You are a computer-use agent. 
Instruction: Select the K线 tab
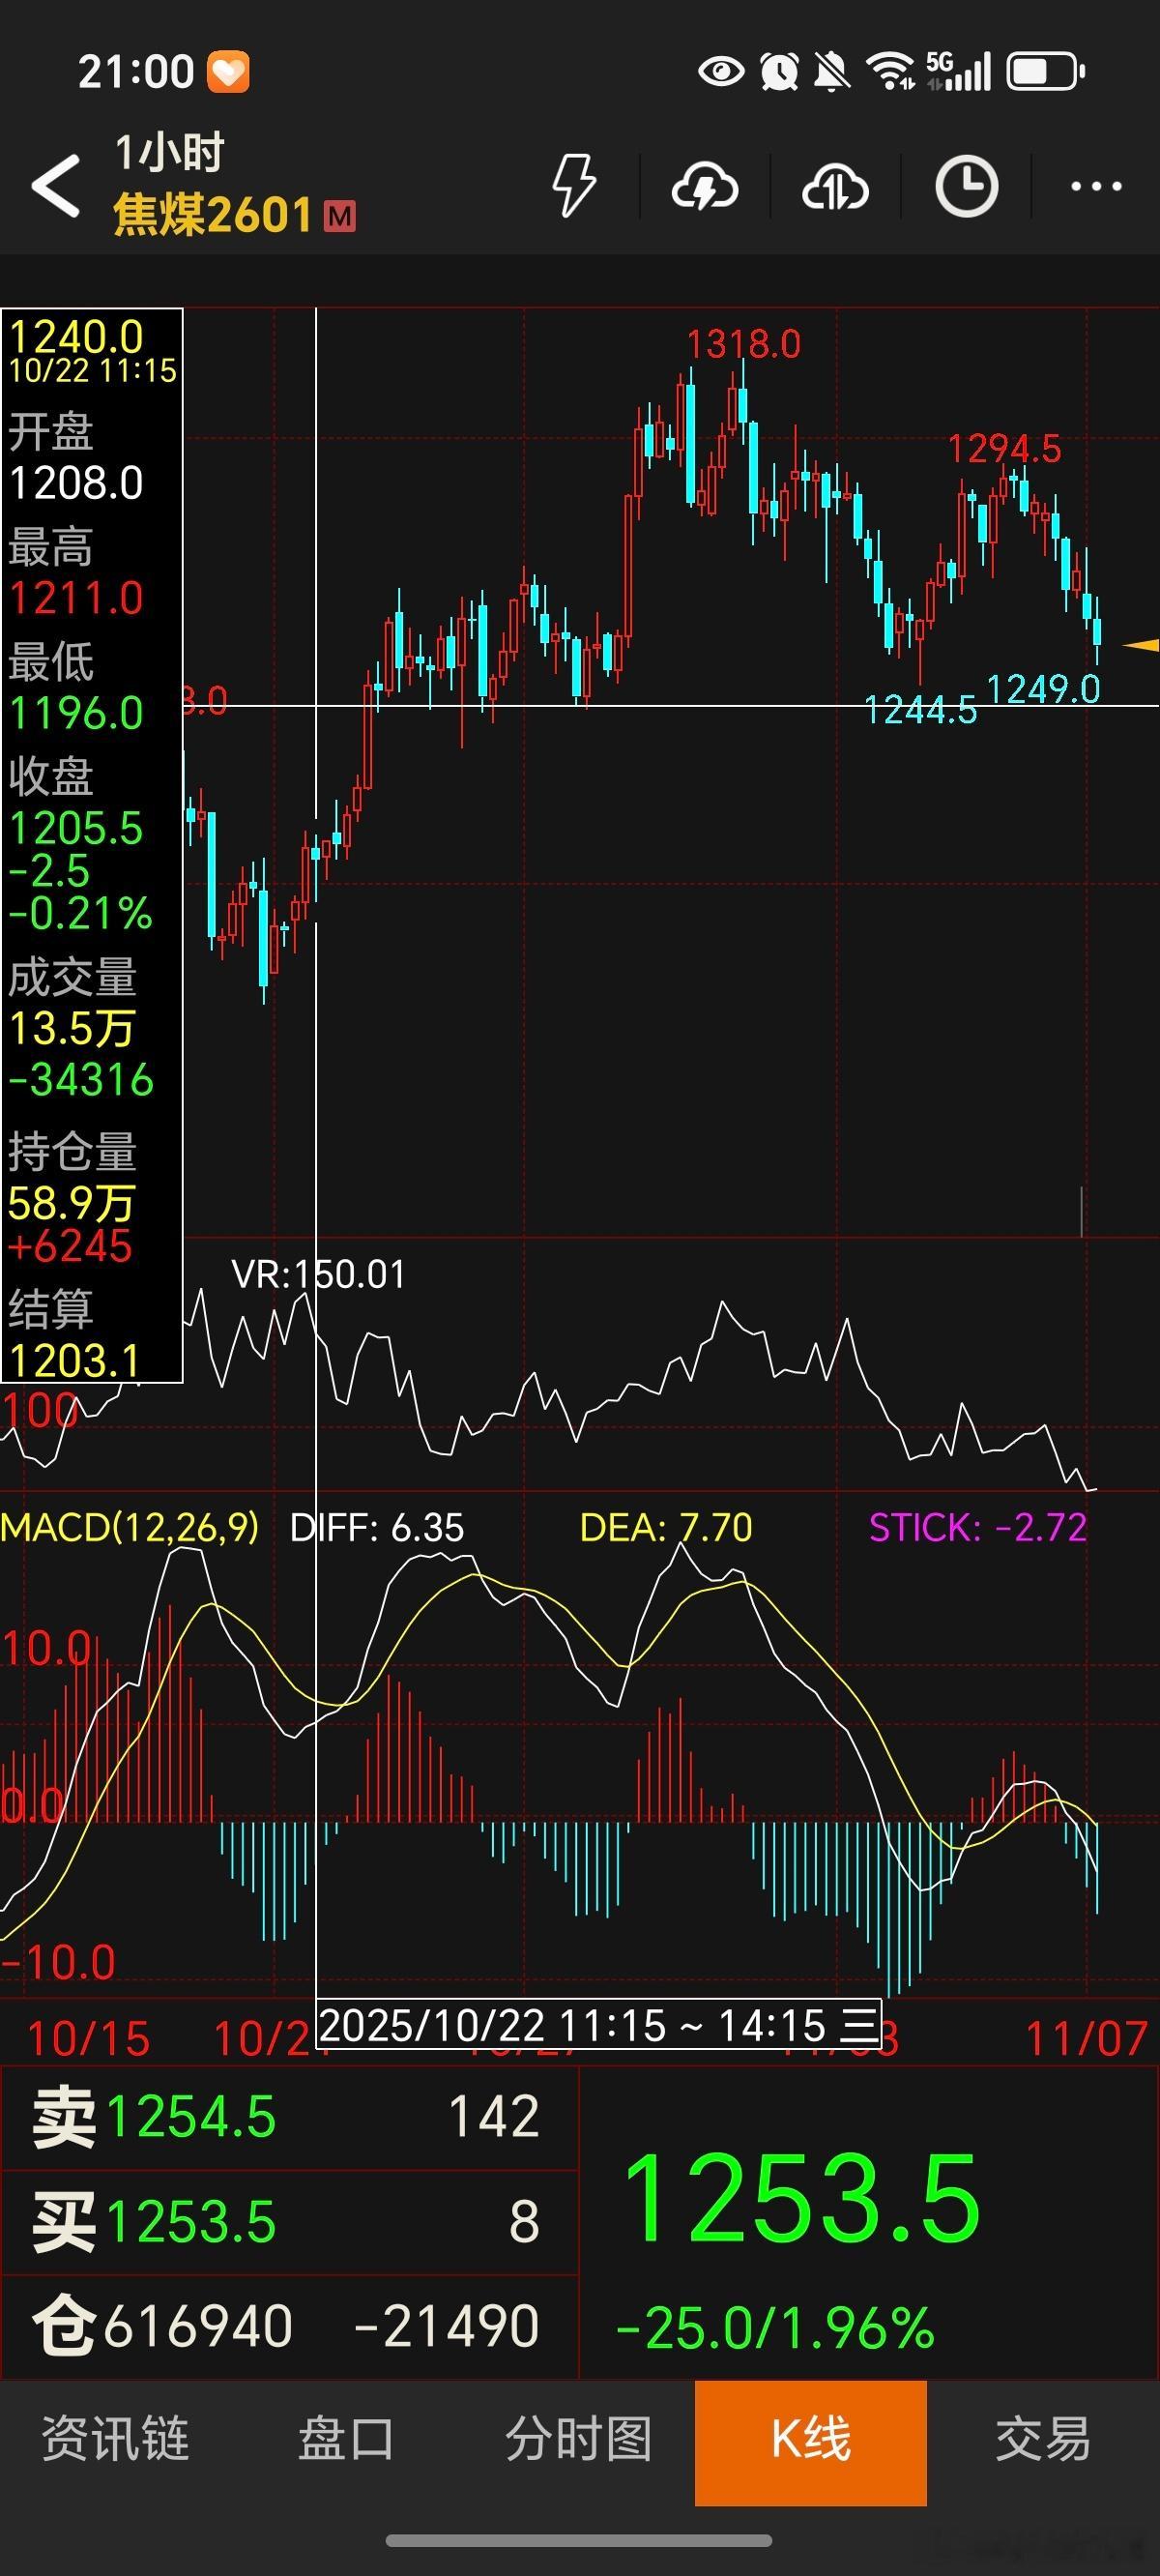811,2442
